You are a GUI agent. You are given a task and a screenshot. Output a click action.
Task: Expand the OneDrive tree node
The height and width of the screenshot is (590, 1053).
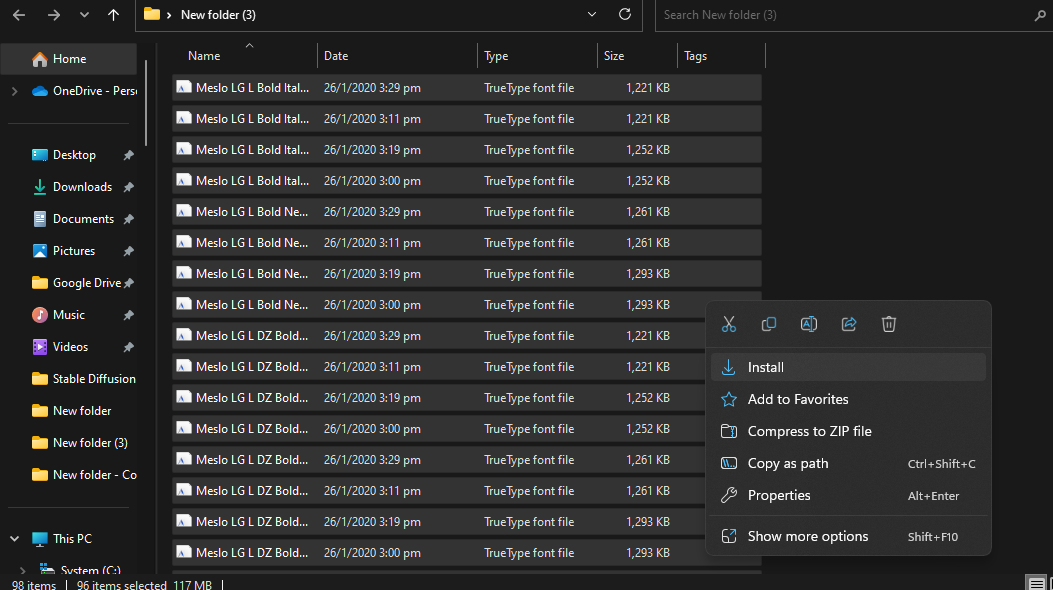click(x=14, y=91)
